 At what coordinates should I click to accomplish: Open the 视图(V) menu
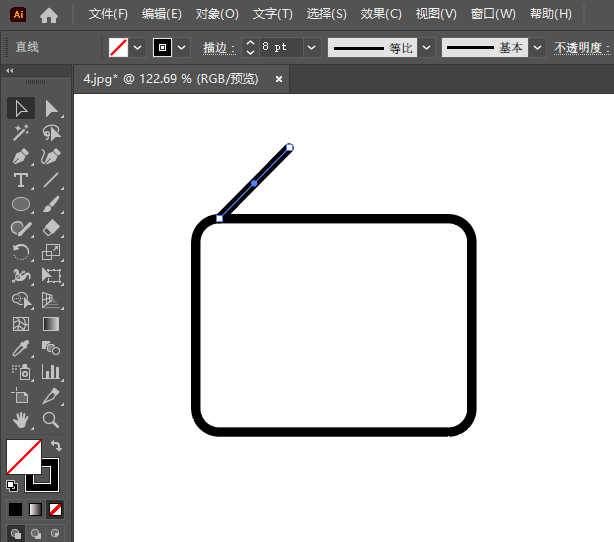[436, 14]
